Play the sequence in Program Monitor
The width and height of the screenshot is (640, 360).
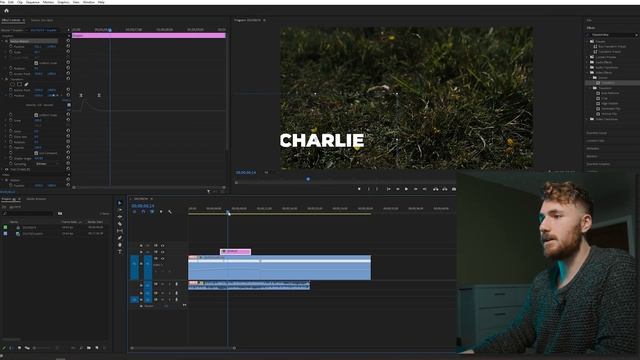click(x=406, y=189)
